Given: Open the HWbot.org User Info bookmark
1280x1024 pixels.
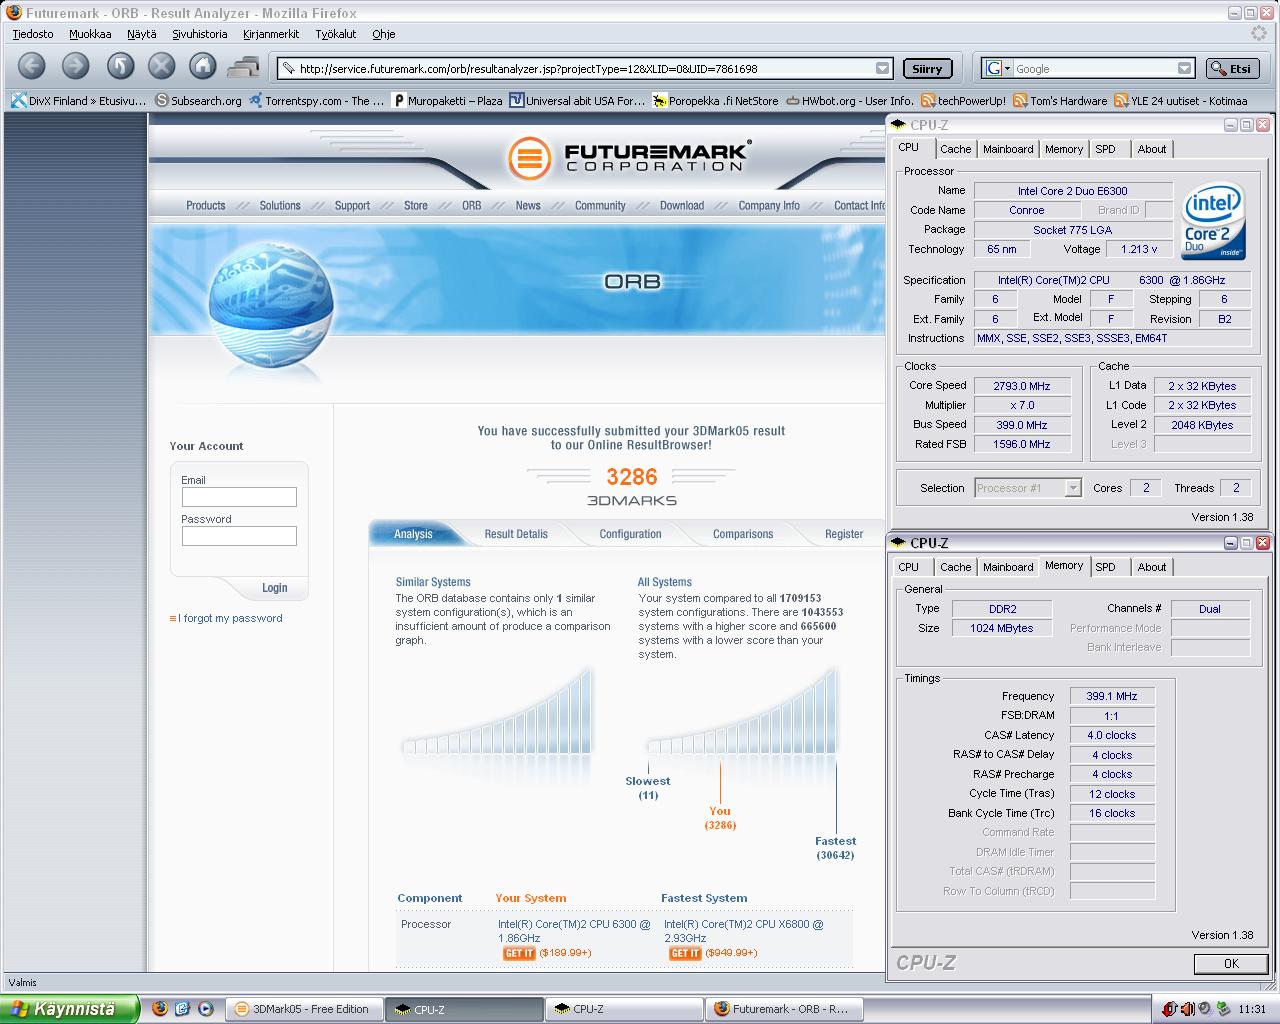Looking at the screenshot, I should (x=850, y=101).
